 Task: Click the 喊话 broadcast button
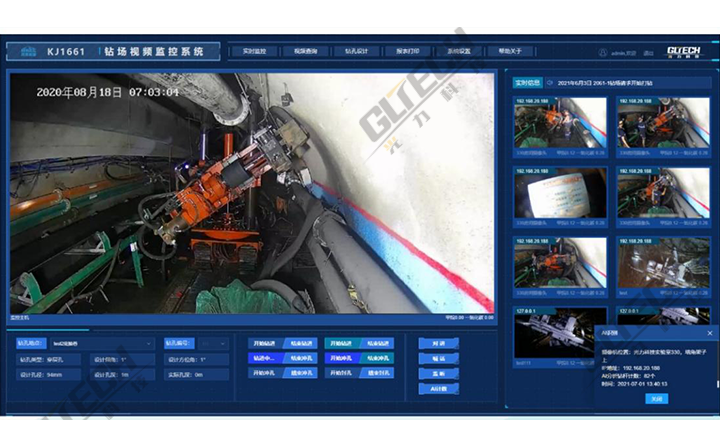click(439, 359)
